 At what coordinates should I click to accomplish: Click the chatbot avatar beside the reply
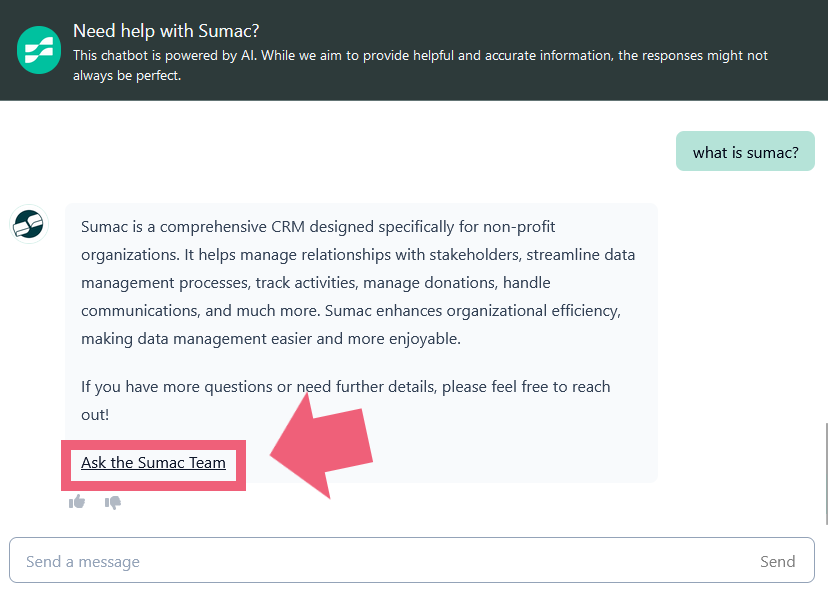[29, 224]
